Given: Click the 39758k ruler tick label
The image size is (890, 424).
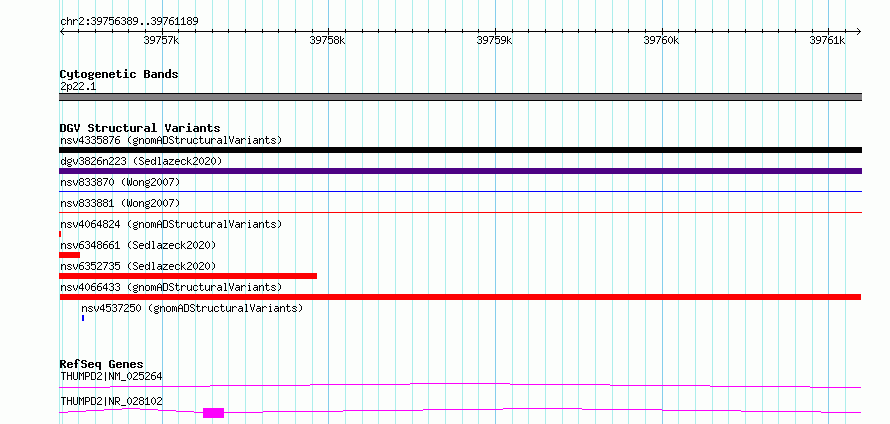Looking at the screenshot, I should (x=327, y=40).
